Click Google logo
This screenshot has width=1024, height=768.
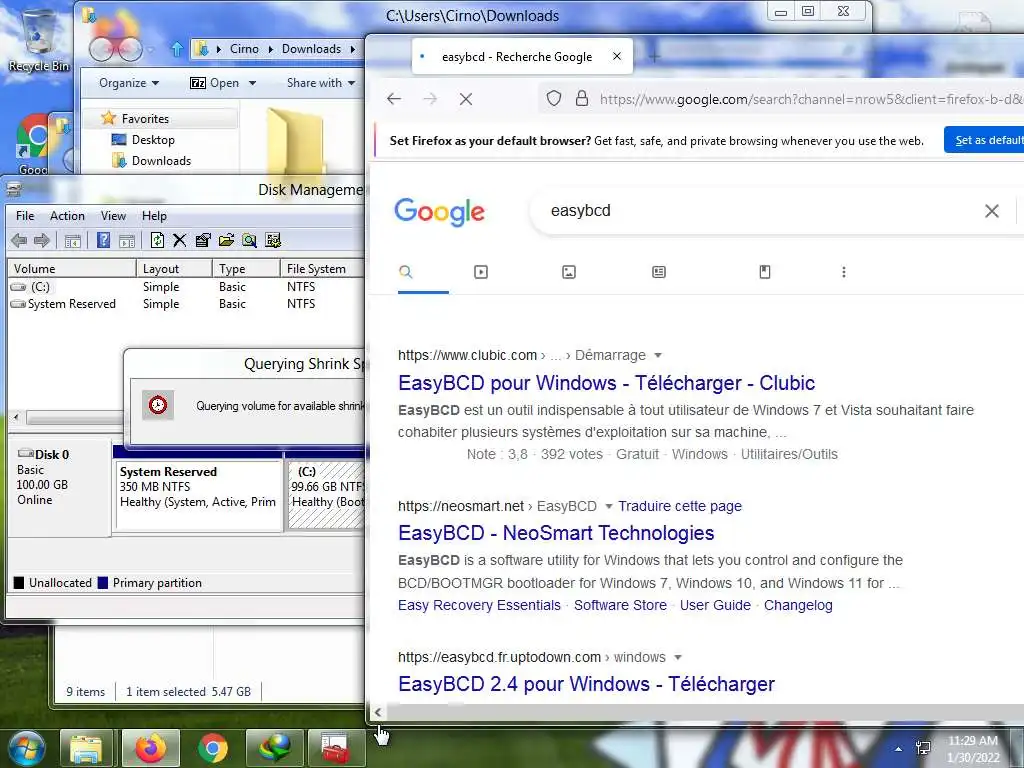pyautogui.click(x=440, y=212)
